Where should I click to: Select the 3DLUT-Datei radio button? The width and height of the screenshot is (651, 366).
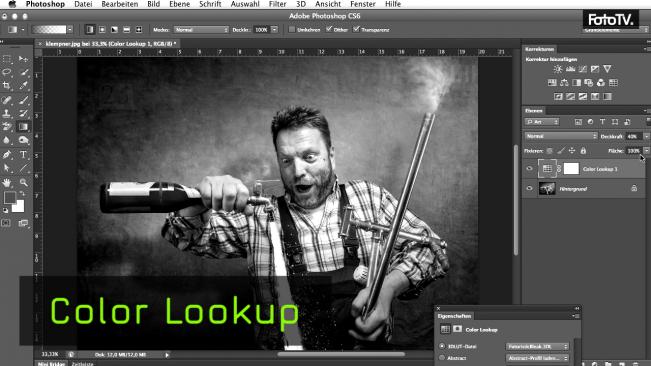tap(442, 346)
